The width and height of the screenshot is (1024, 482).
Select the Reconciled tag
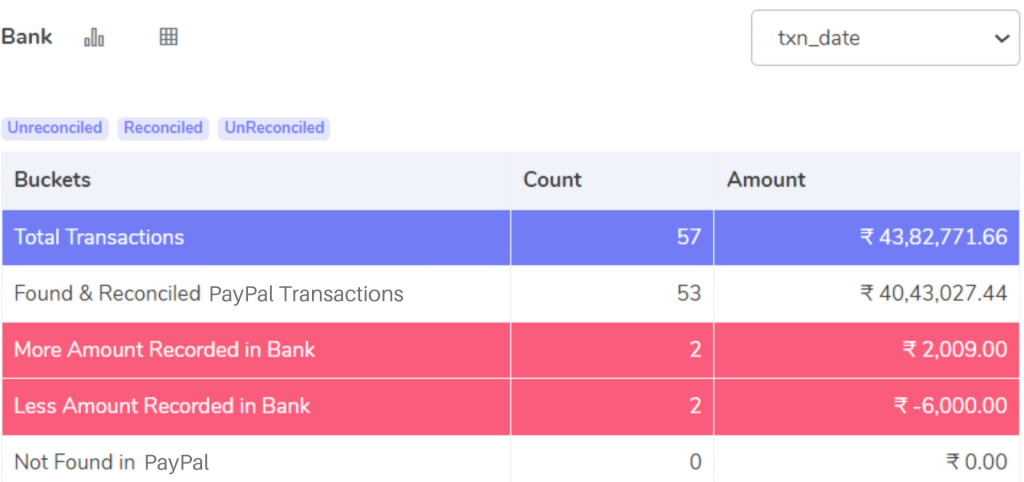163,127
